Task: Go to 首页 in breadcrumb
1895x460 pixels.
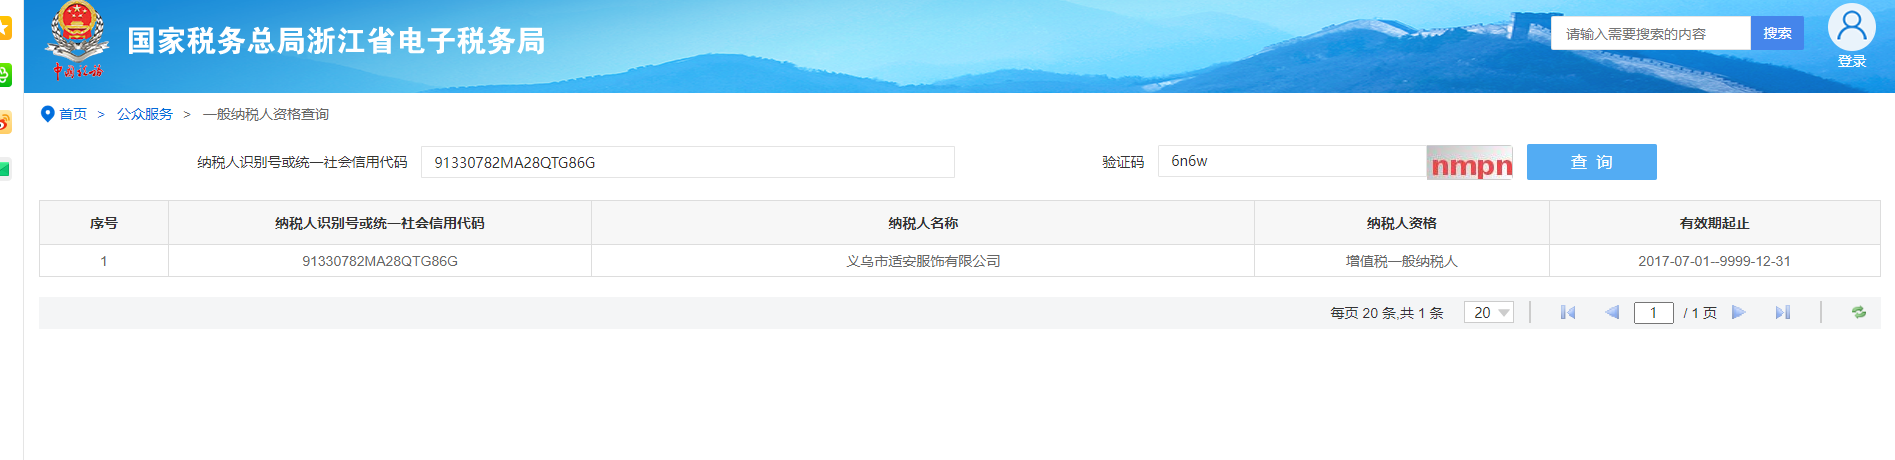Action: pos(73,114)
